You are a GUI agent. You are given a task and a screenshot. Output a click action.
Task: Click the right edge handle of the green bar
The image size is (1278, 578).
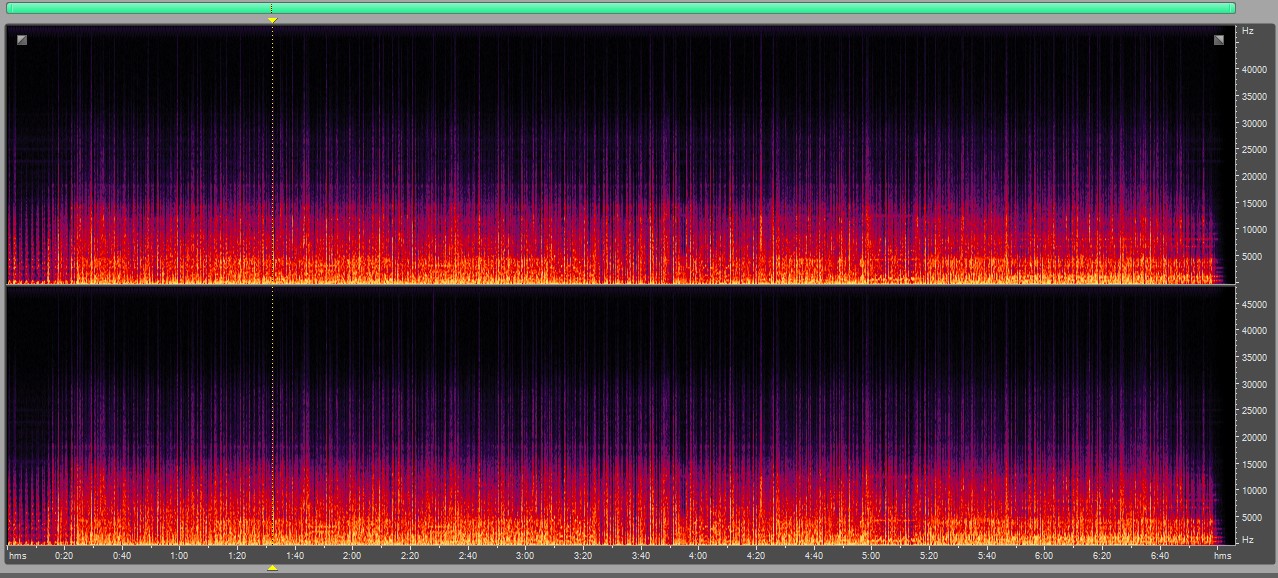pyautogui.click(x=1232, y=8)
